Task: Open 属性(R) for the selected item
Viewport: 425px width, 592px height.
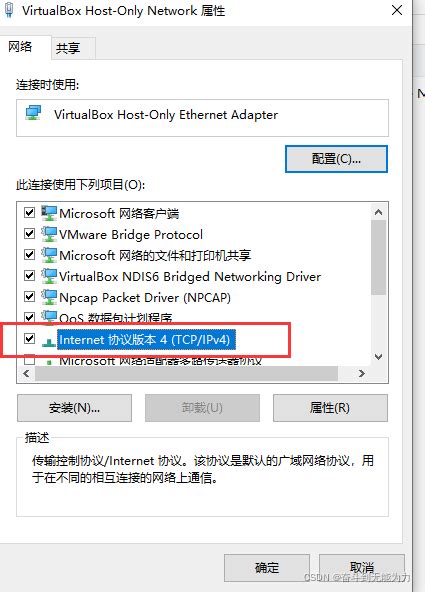Action: [x=330, y=408]
